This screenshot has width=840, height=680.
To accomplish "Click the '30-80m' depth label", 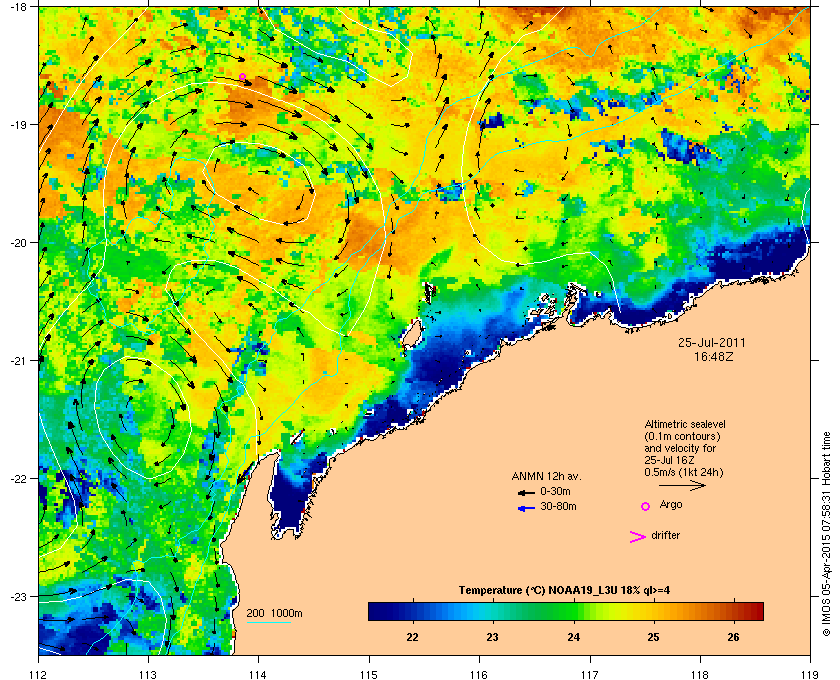I will [x=558, y=506].
